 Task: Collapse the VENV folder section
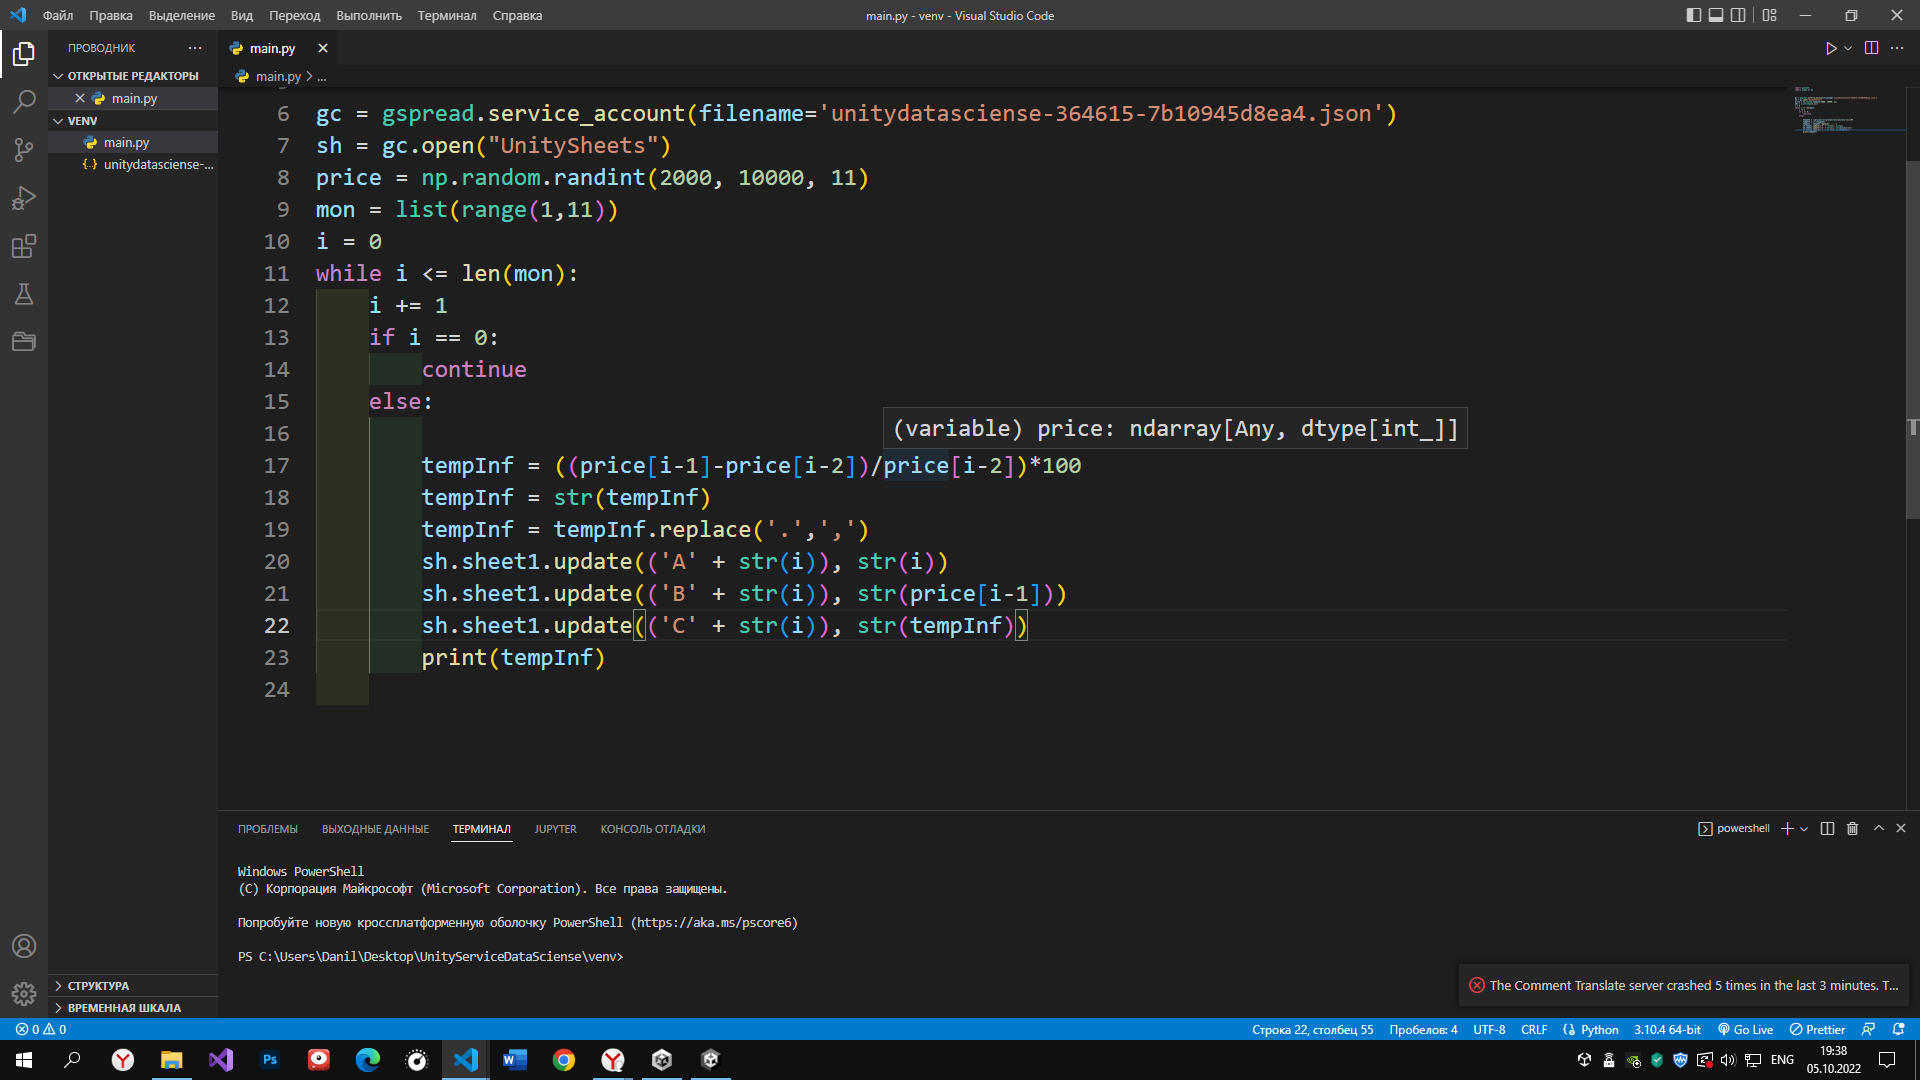coord(132,120)
